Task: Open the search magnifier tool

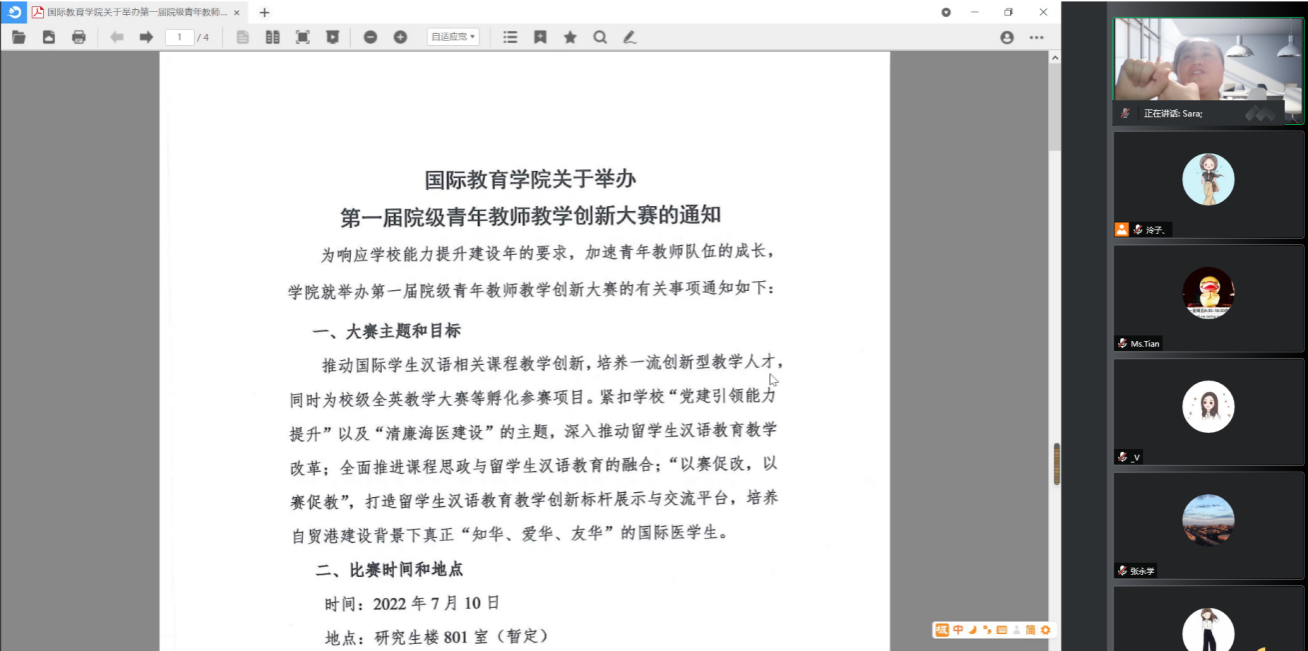Action: [x=600, y=37]
